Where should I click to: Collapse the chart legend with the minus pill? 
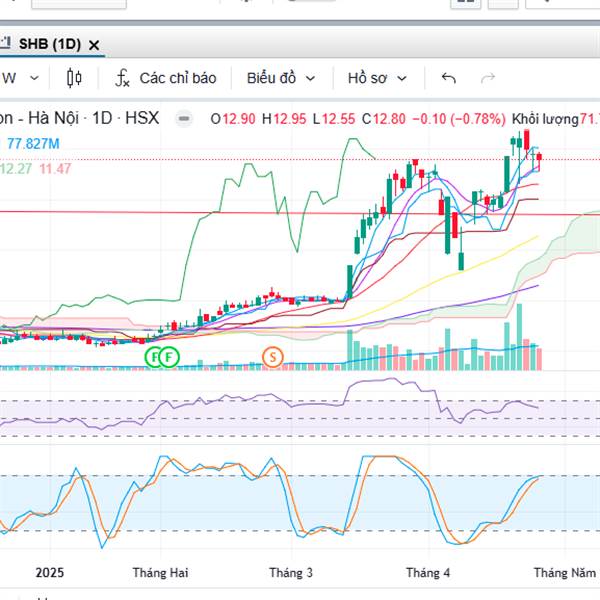pos(184,119)
